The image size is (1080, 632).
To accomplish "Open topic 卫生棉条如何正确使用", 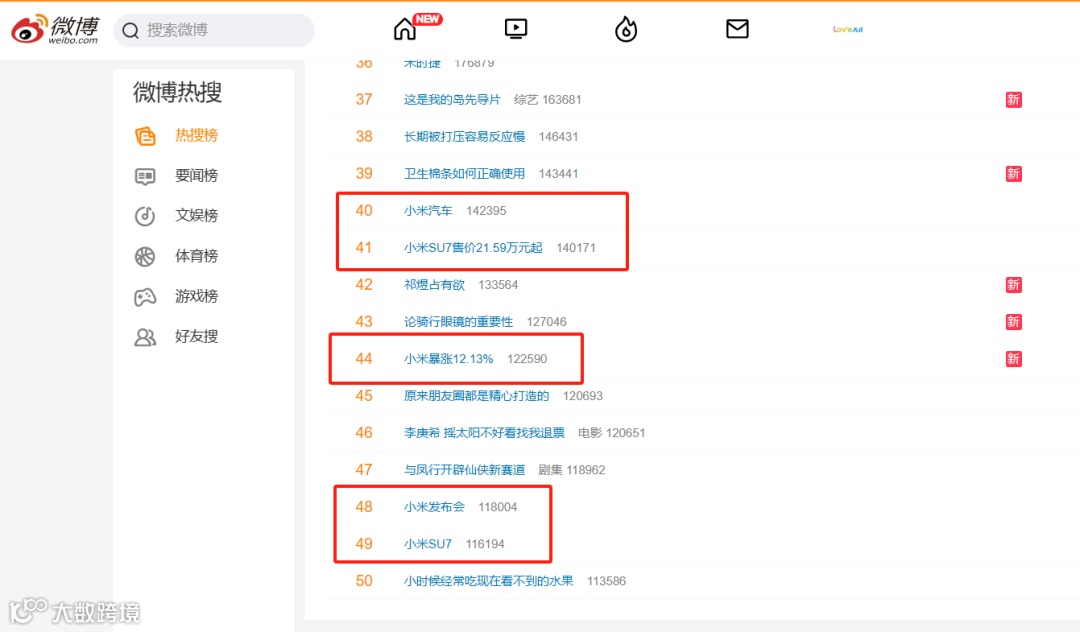I will (464, 173).
